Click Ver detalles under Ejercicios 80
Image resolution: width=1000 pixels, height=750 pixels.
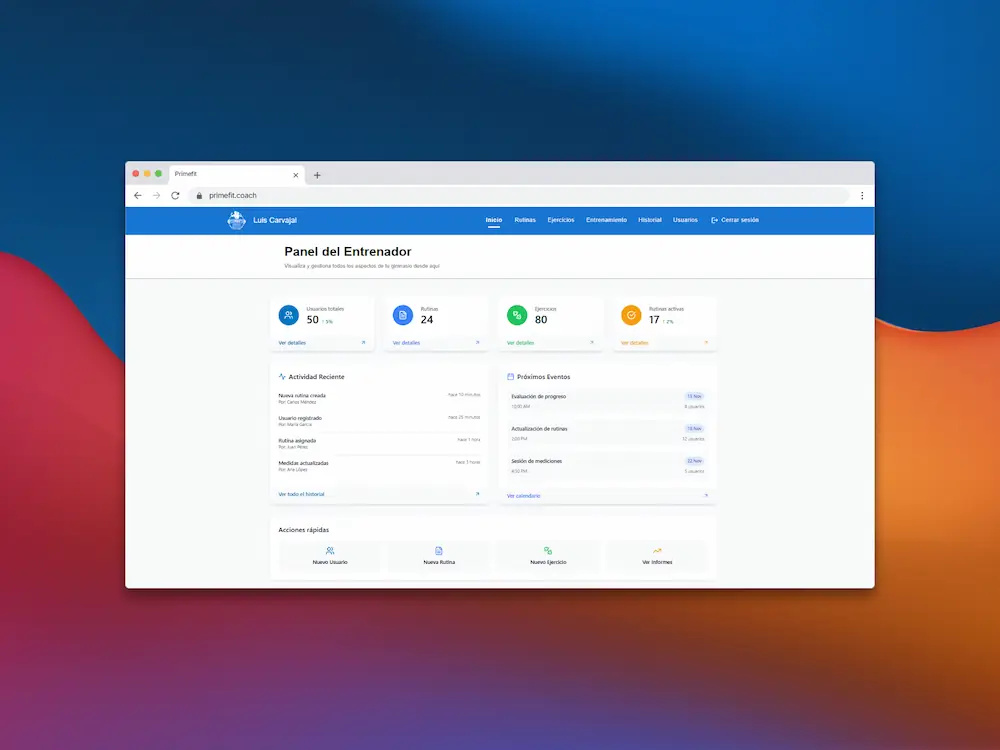point(520,343)
